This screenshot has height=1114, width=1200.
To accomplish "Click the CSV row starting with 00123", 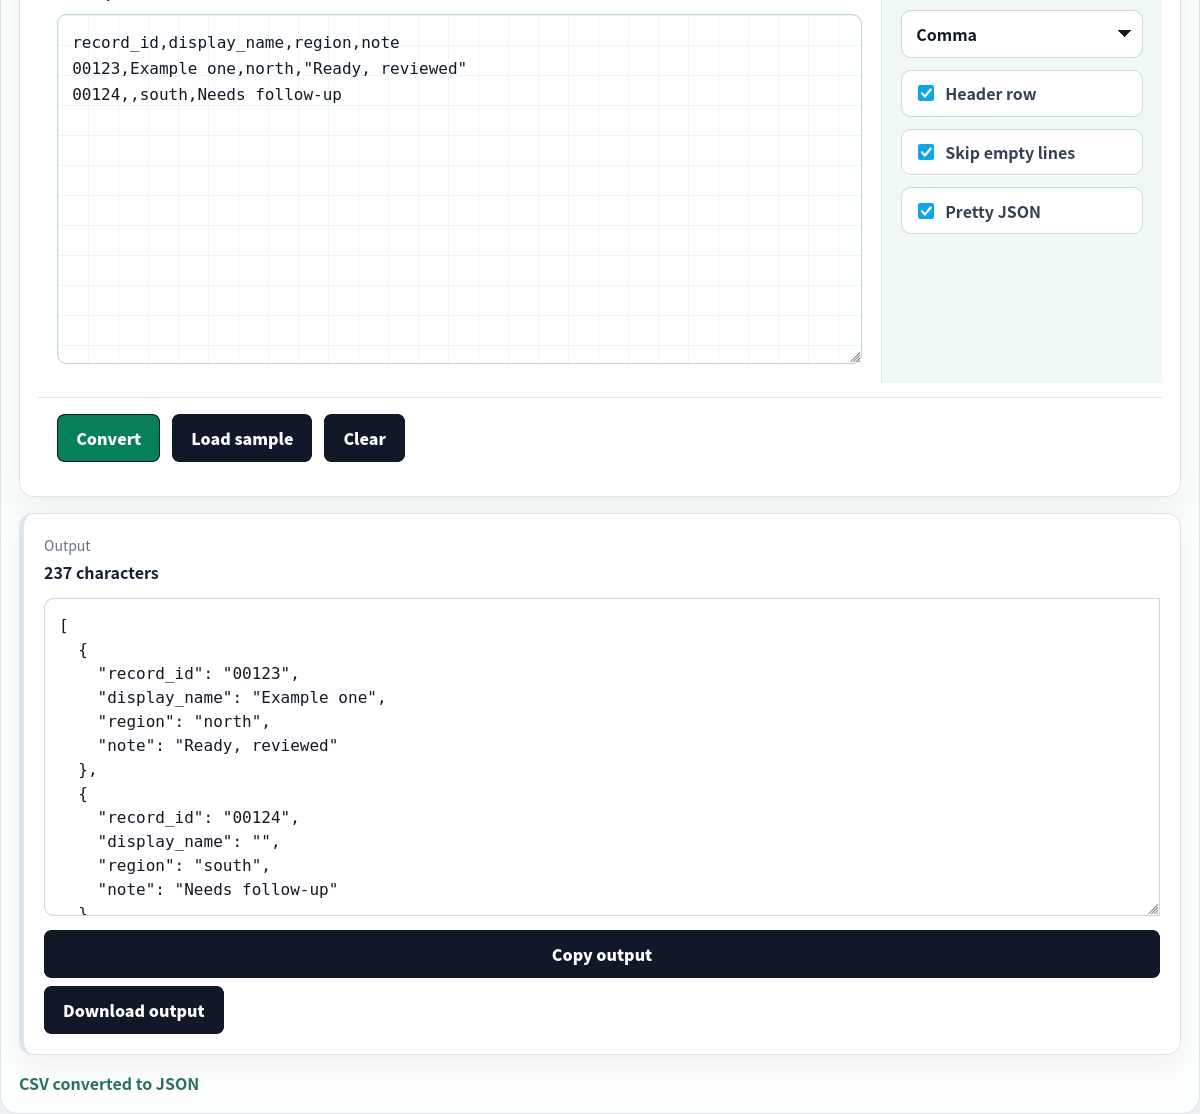I will 270,69.
